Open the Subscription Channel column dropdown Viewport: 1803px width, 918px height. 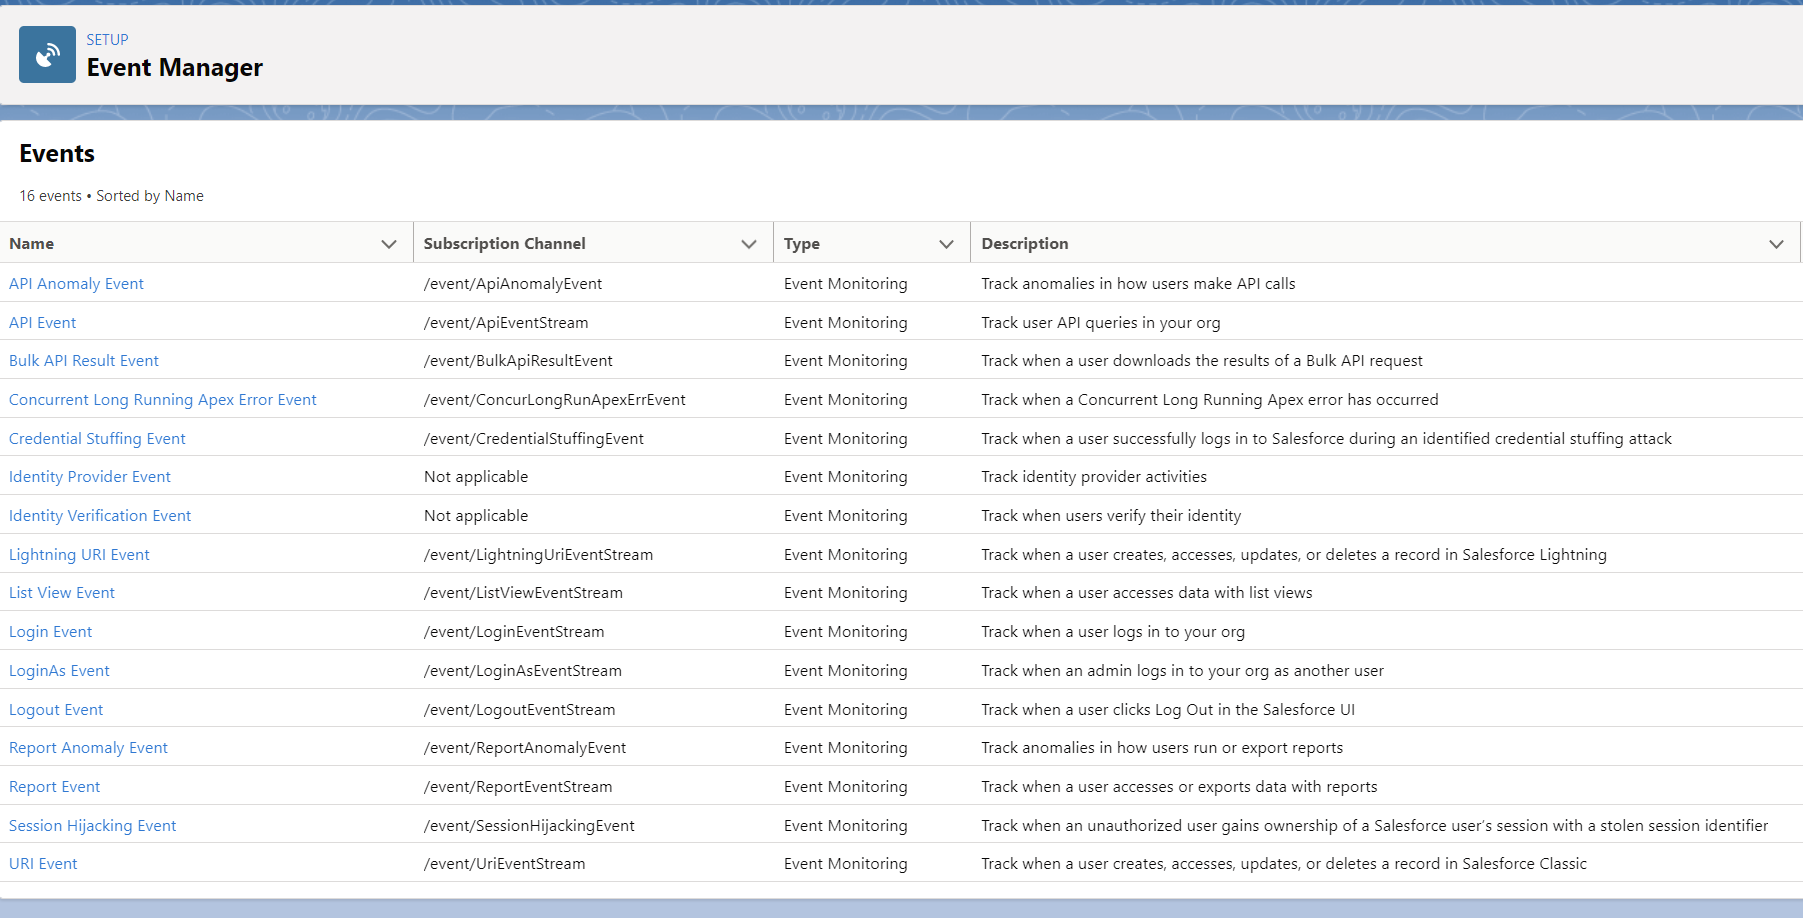(748, 243)
